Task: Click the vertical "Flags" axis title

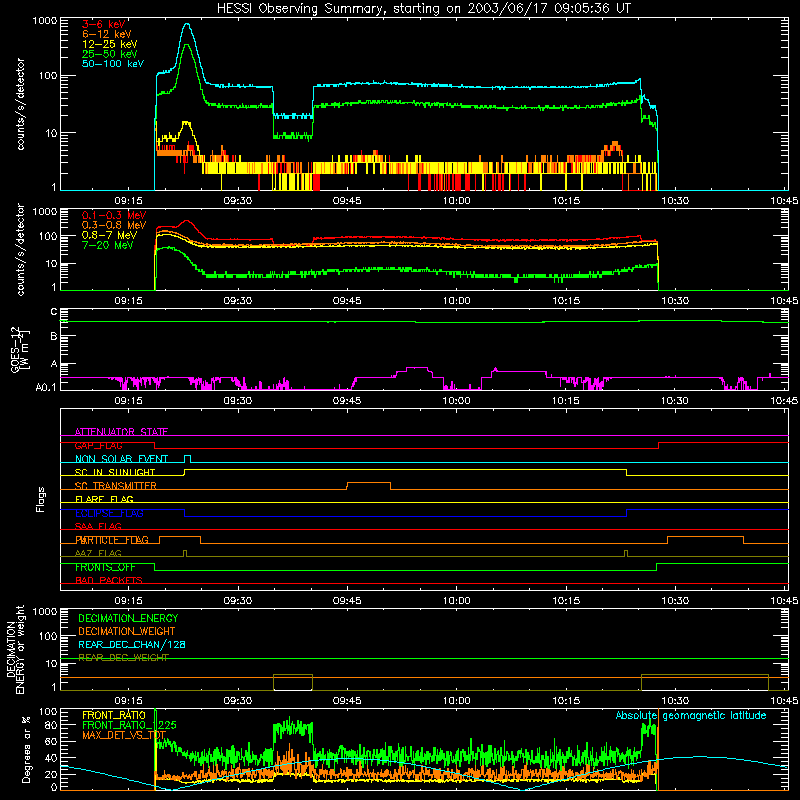Action: 40,499
